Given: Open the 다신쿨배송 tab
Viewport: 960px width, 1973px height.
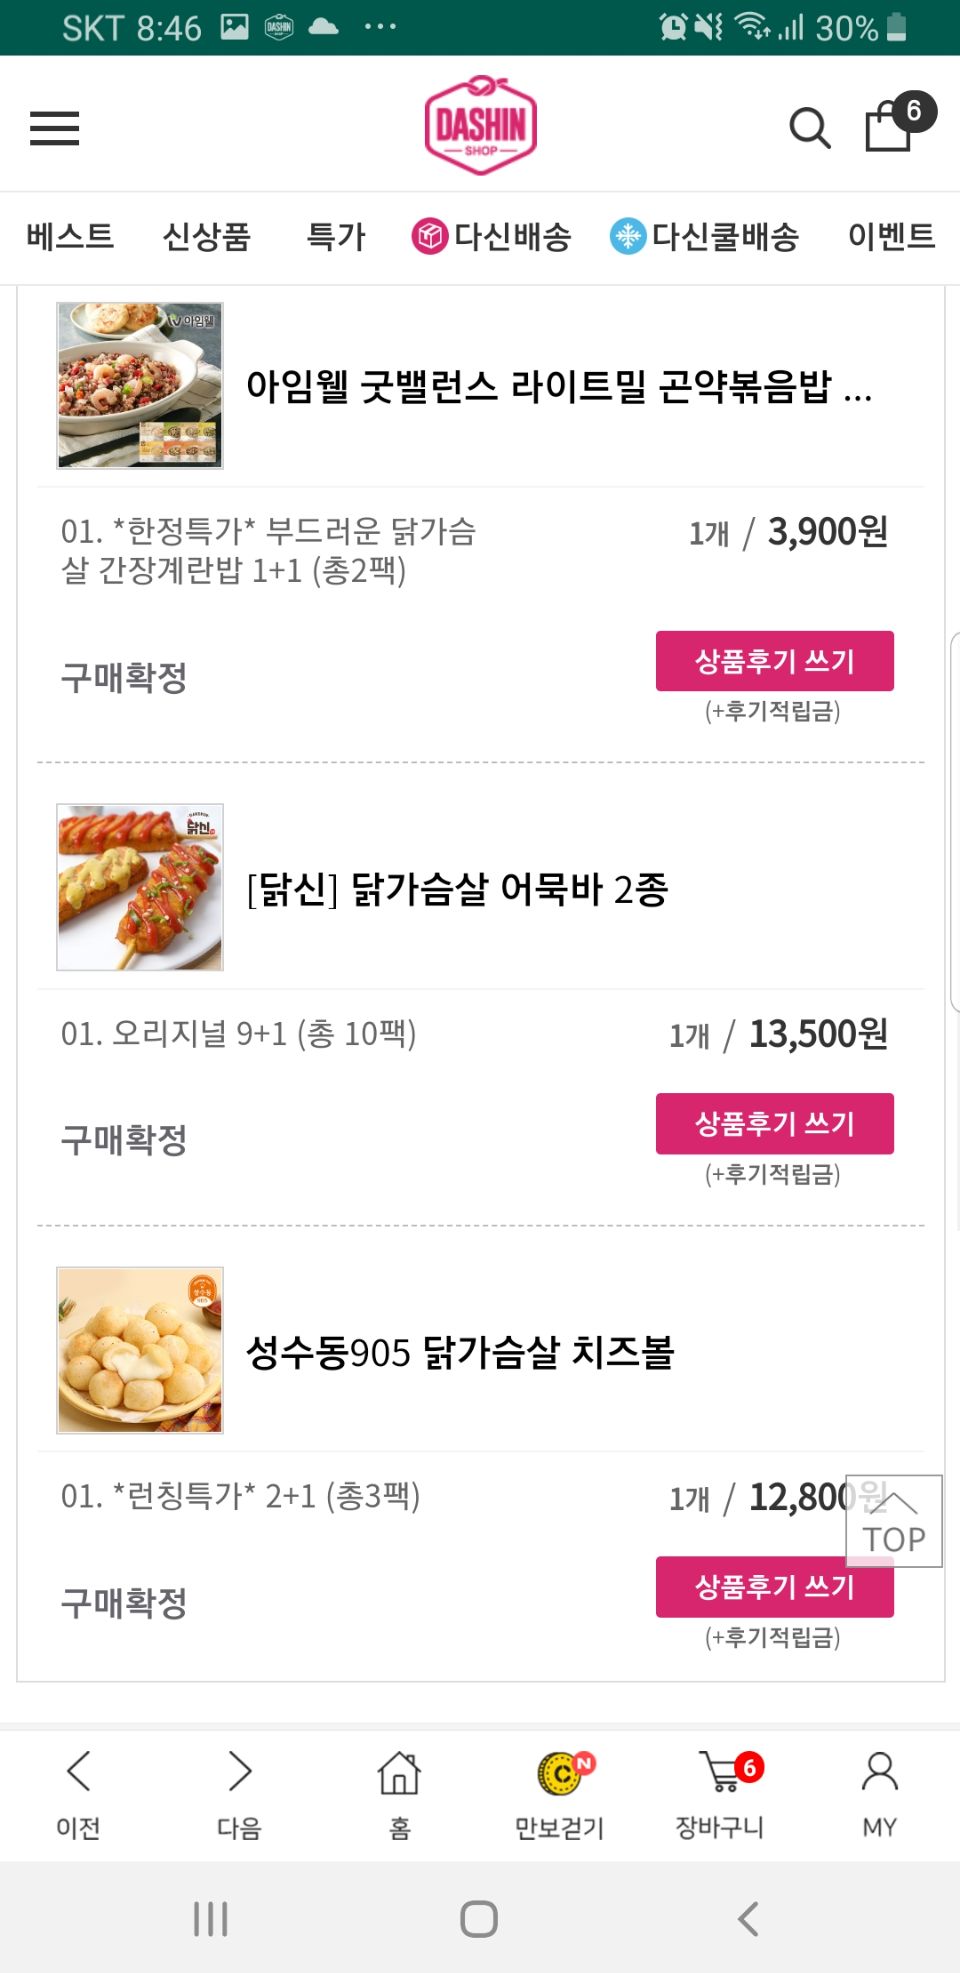Looking at the screenshot, I should (705, 237).
